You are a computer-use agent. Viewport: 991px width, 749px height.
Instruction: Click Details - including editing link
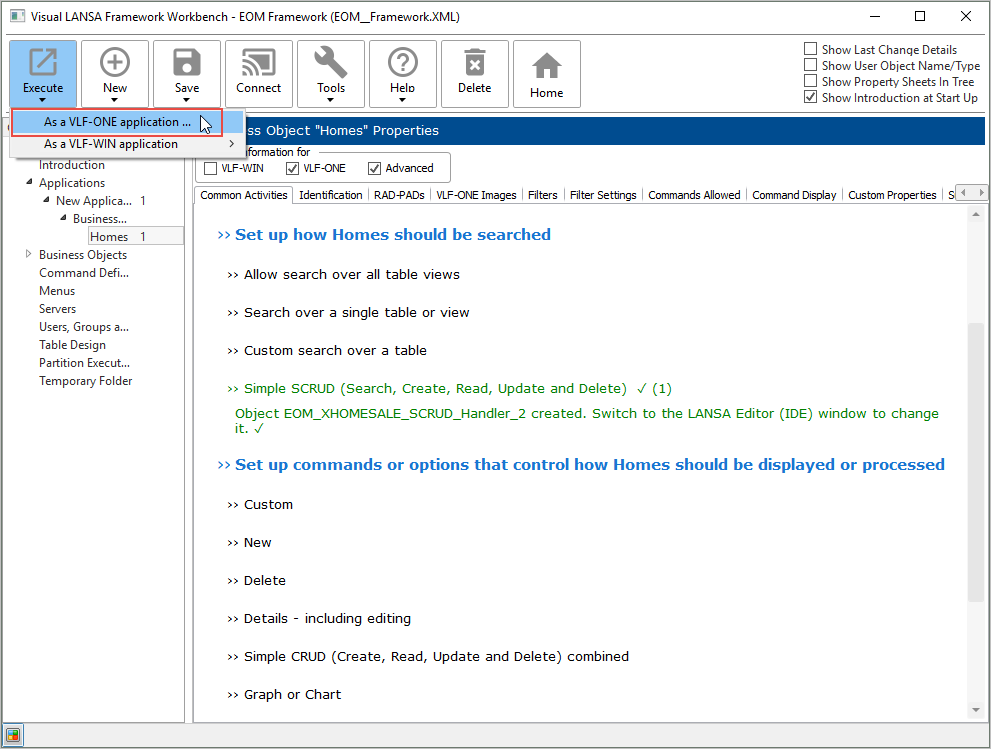327,619
